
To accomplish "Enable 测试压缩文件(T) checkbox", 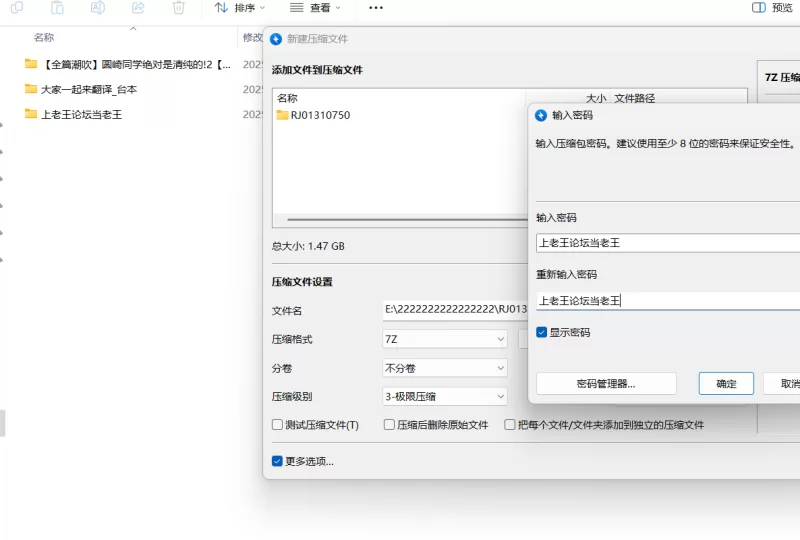I will [x=278, y=425].
